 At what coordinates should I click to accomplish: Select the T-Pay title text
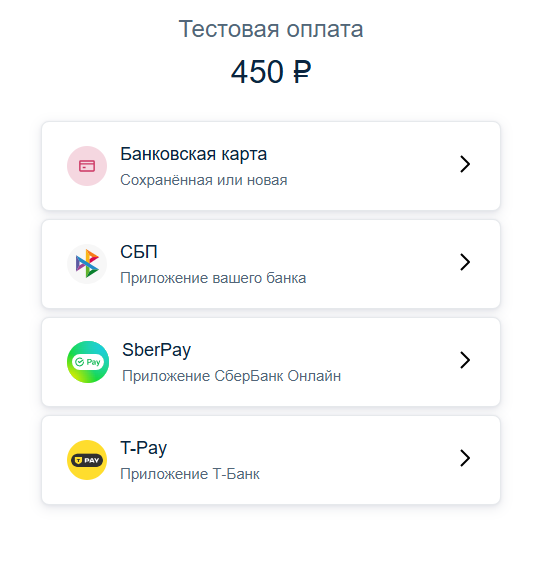(144, 448)
